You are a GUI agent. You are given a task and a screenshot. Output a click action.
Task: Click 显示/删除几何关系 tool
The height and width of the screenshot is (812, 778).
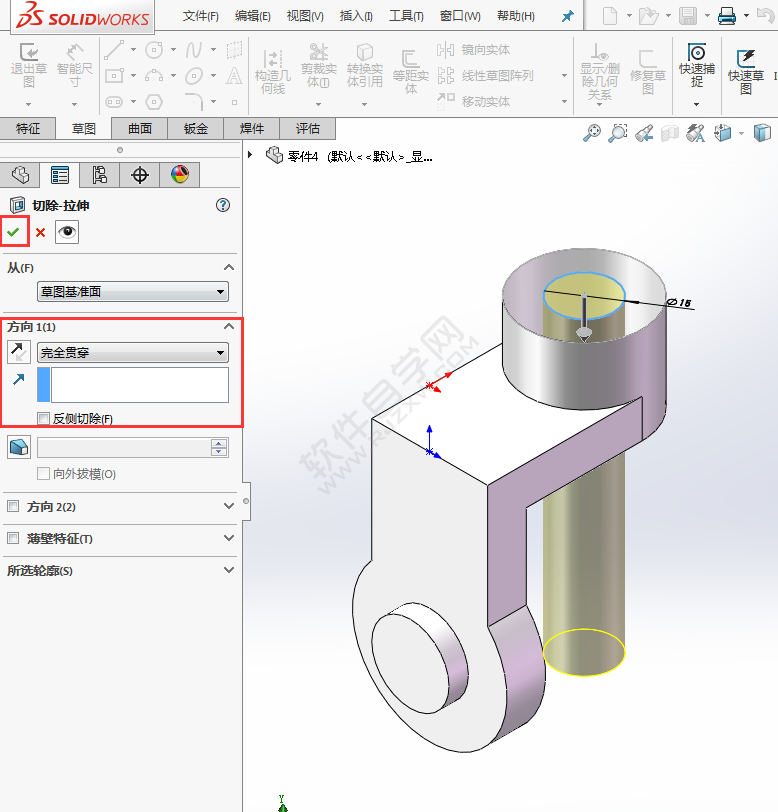[599, 72]
